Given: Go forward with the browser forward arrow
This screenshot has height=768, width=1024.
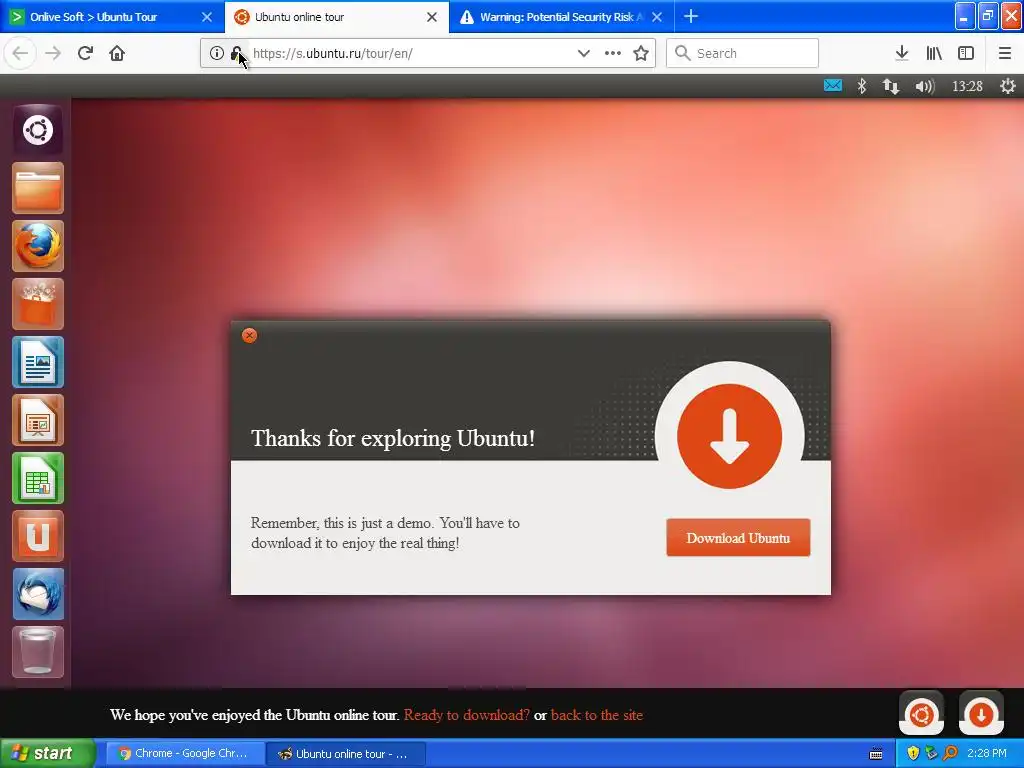Looking at the screenshot, I should [x=53, y=53].
